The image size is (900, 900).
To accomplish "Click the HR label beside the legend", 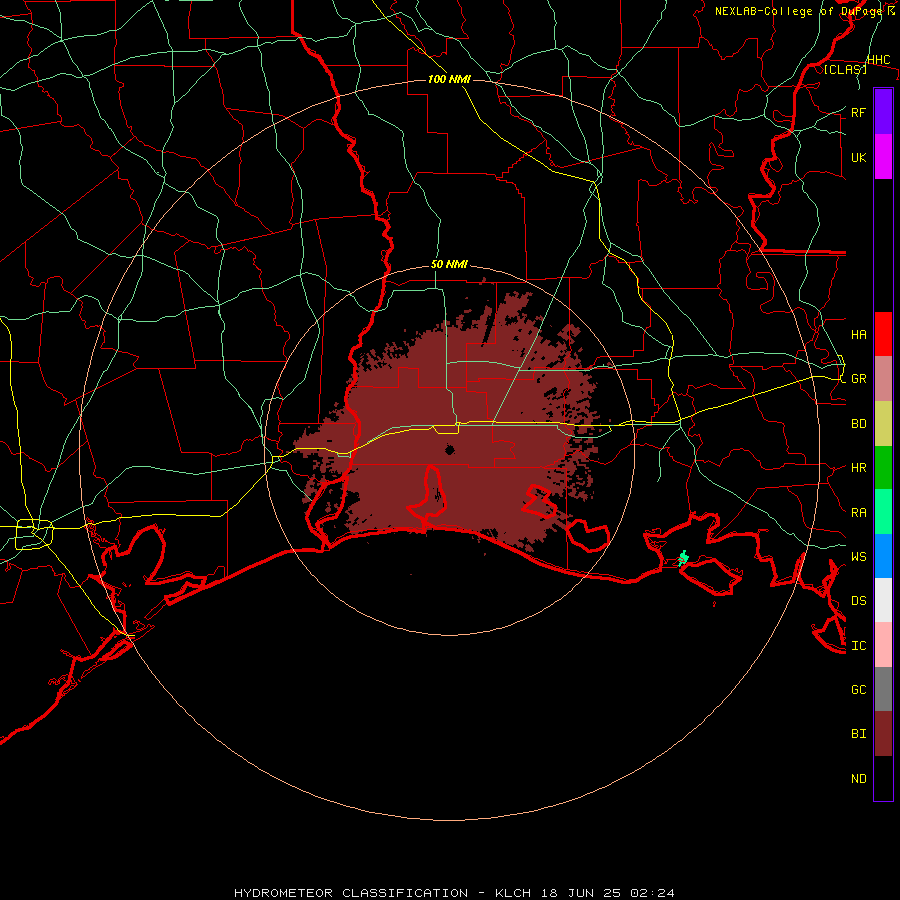I will pyautogui.click(x=858, y=468).
